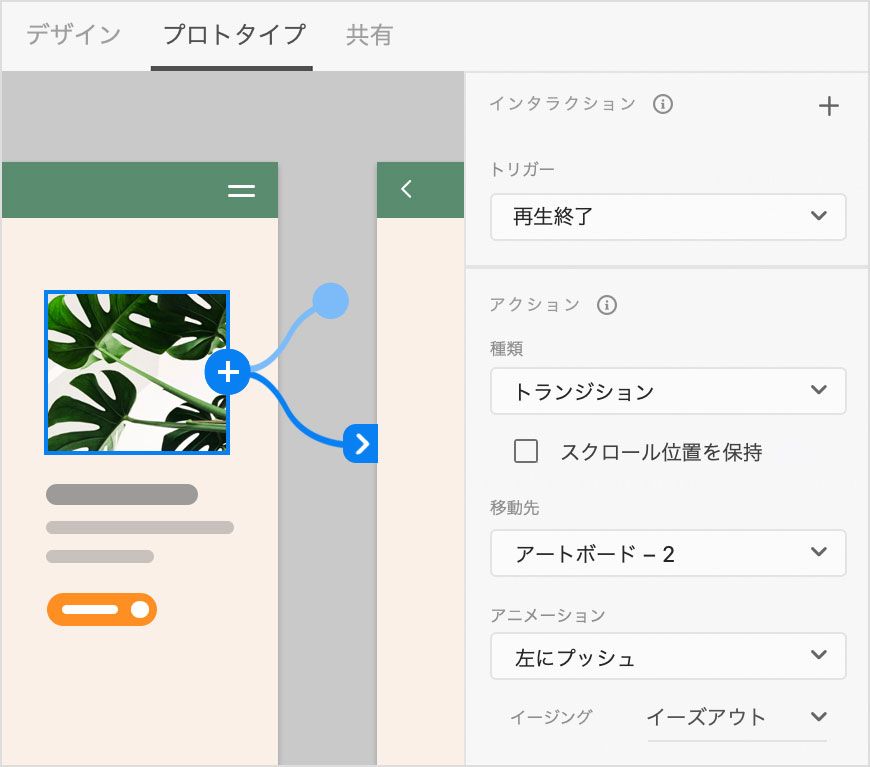The width and height of the screenshot is (870, 767).
Task: Open the トリガー dropdown showing 再生終了
Action: pyautogui.click(x=668, y=217)
